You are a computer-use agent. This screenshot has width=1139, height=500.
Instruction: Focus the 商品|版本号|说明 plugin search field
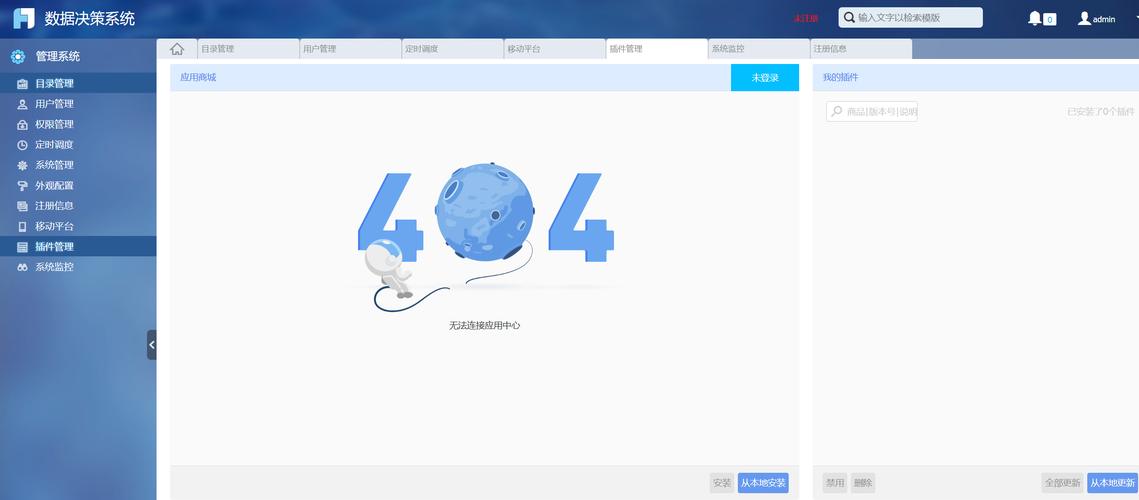pos(872,111)
